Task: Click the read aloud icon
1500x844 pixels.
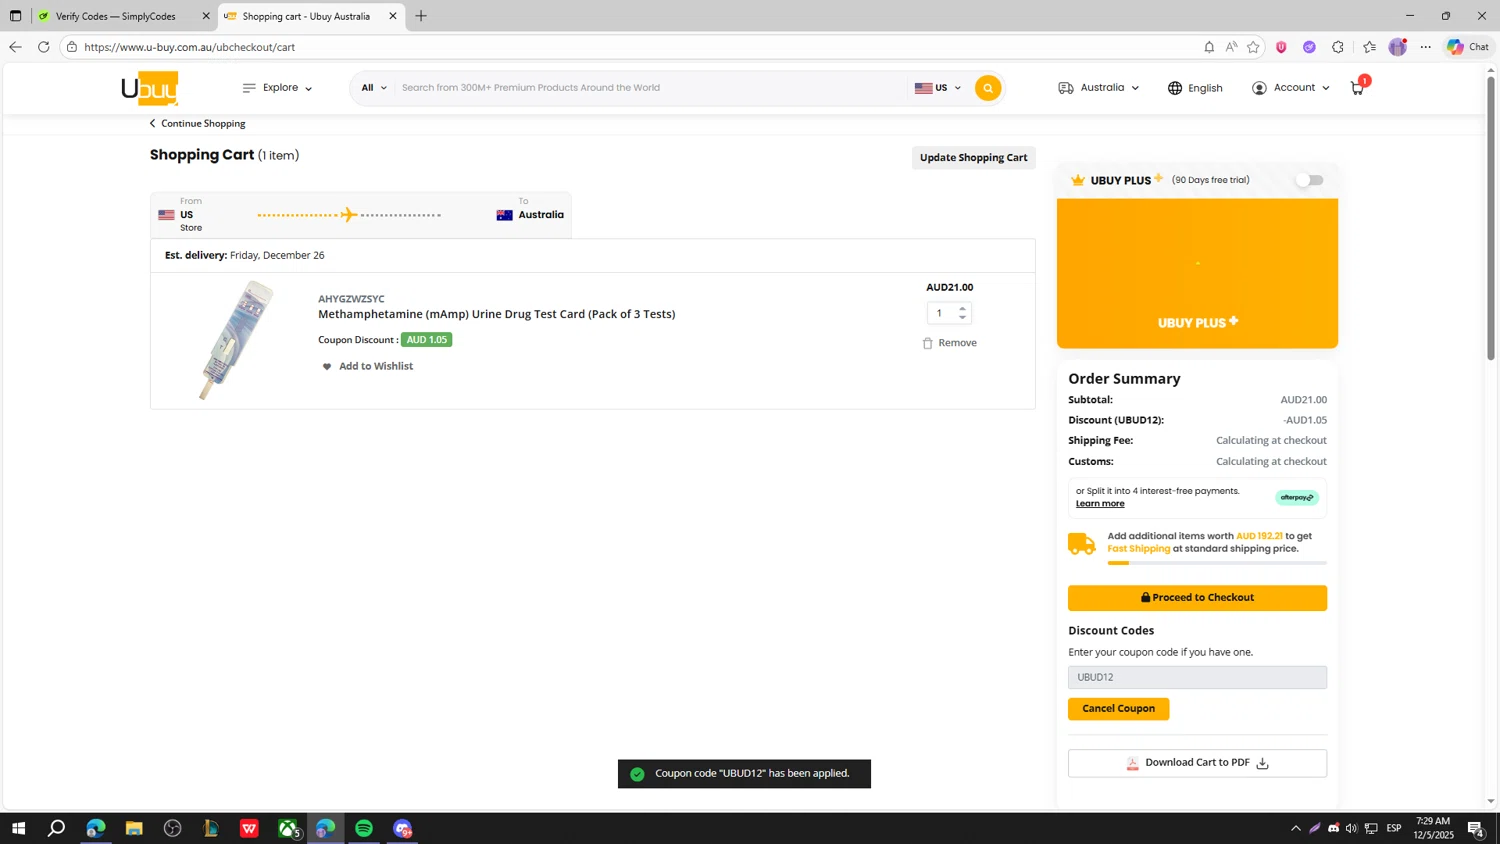Action: (1231, 47)
